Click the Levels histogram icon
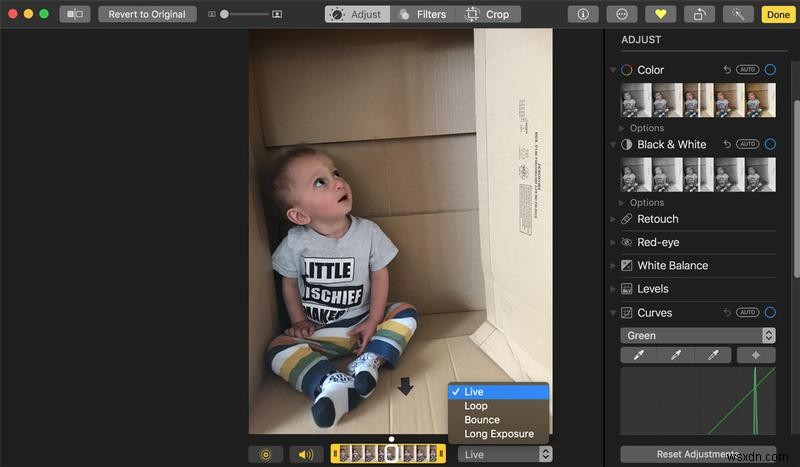Viewport: 800px width, 467px height. tap(627, 289)
